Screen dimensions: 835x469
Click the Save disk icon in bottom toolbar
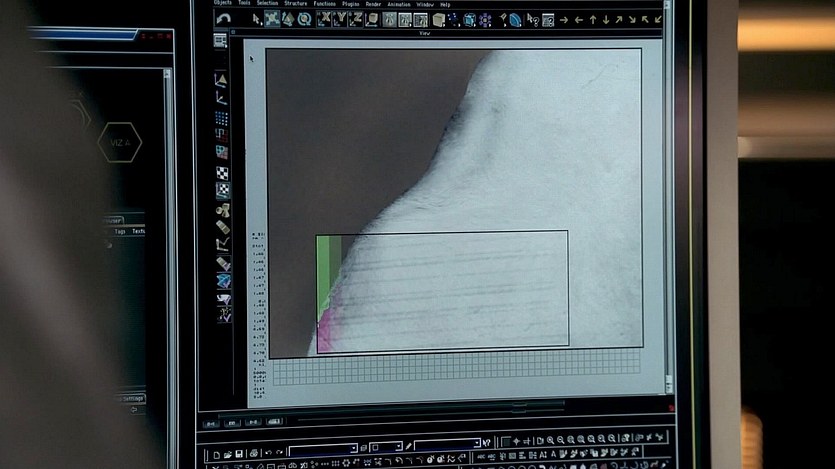coord(239,454)
